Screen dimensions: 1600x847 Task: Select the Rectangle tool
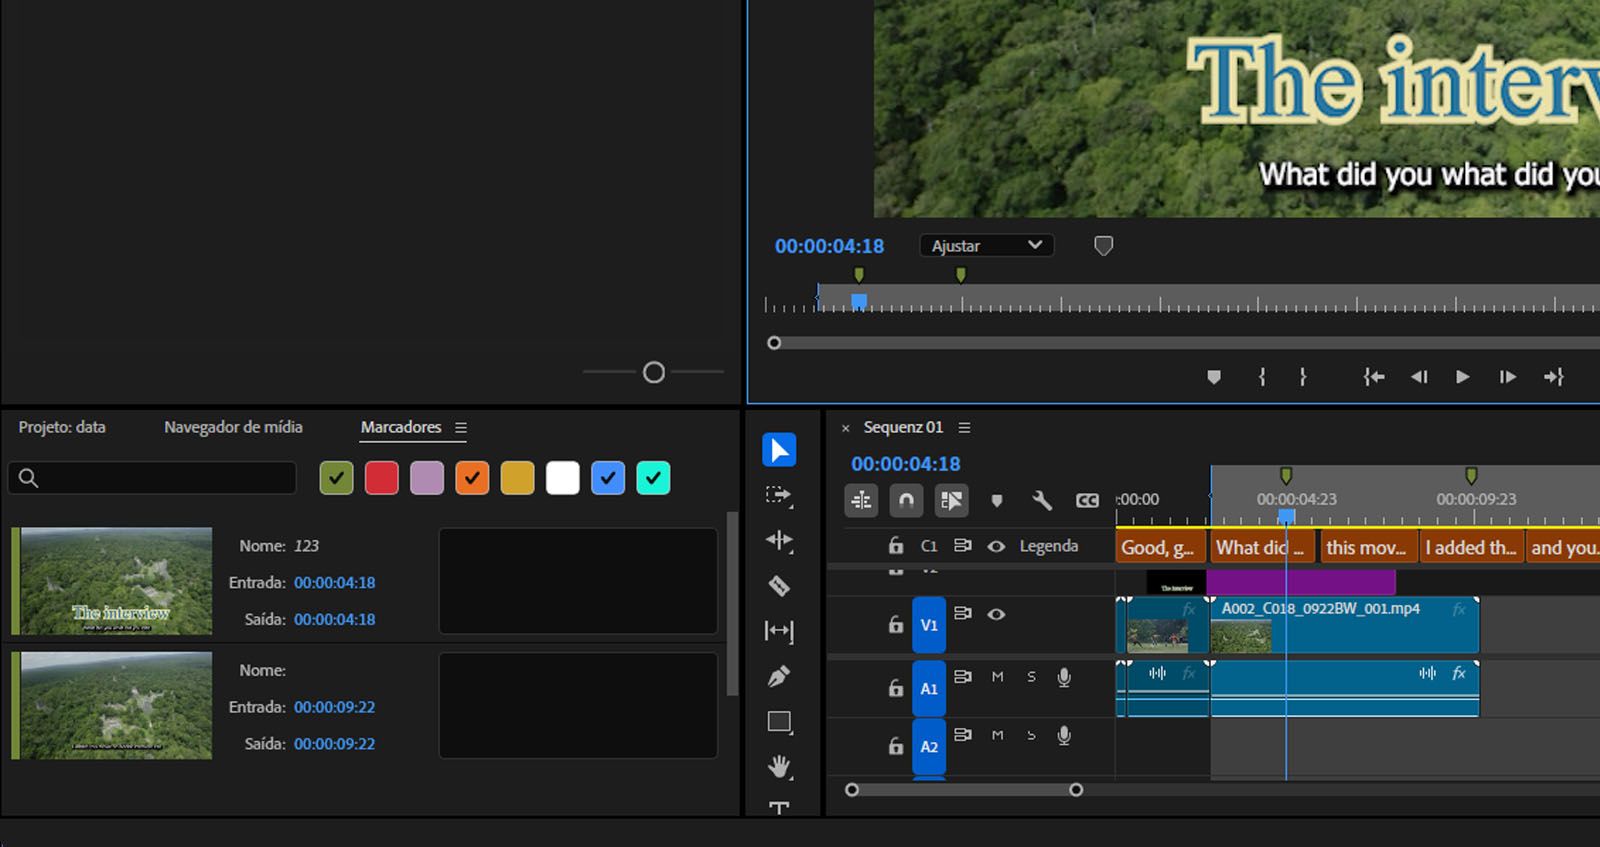779,722
